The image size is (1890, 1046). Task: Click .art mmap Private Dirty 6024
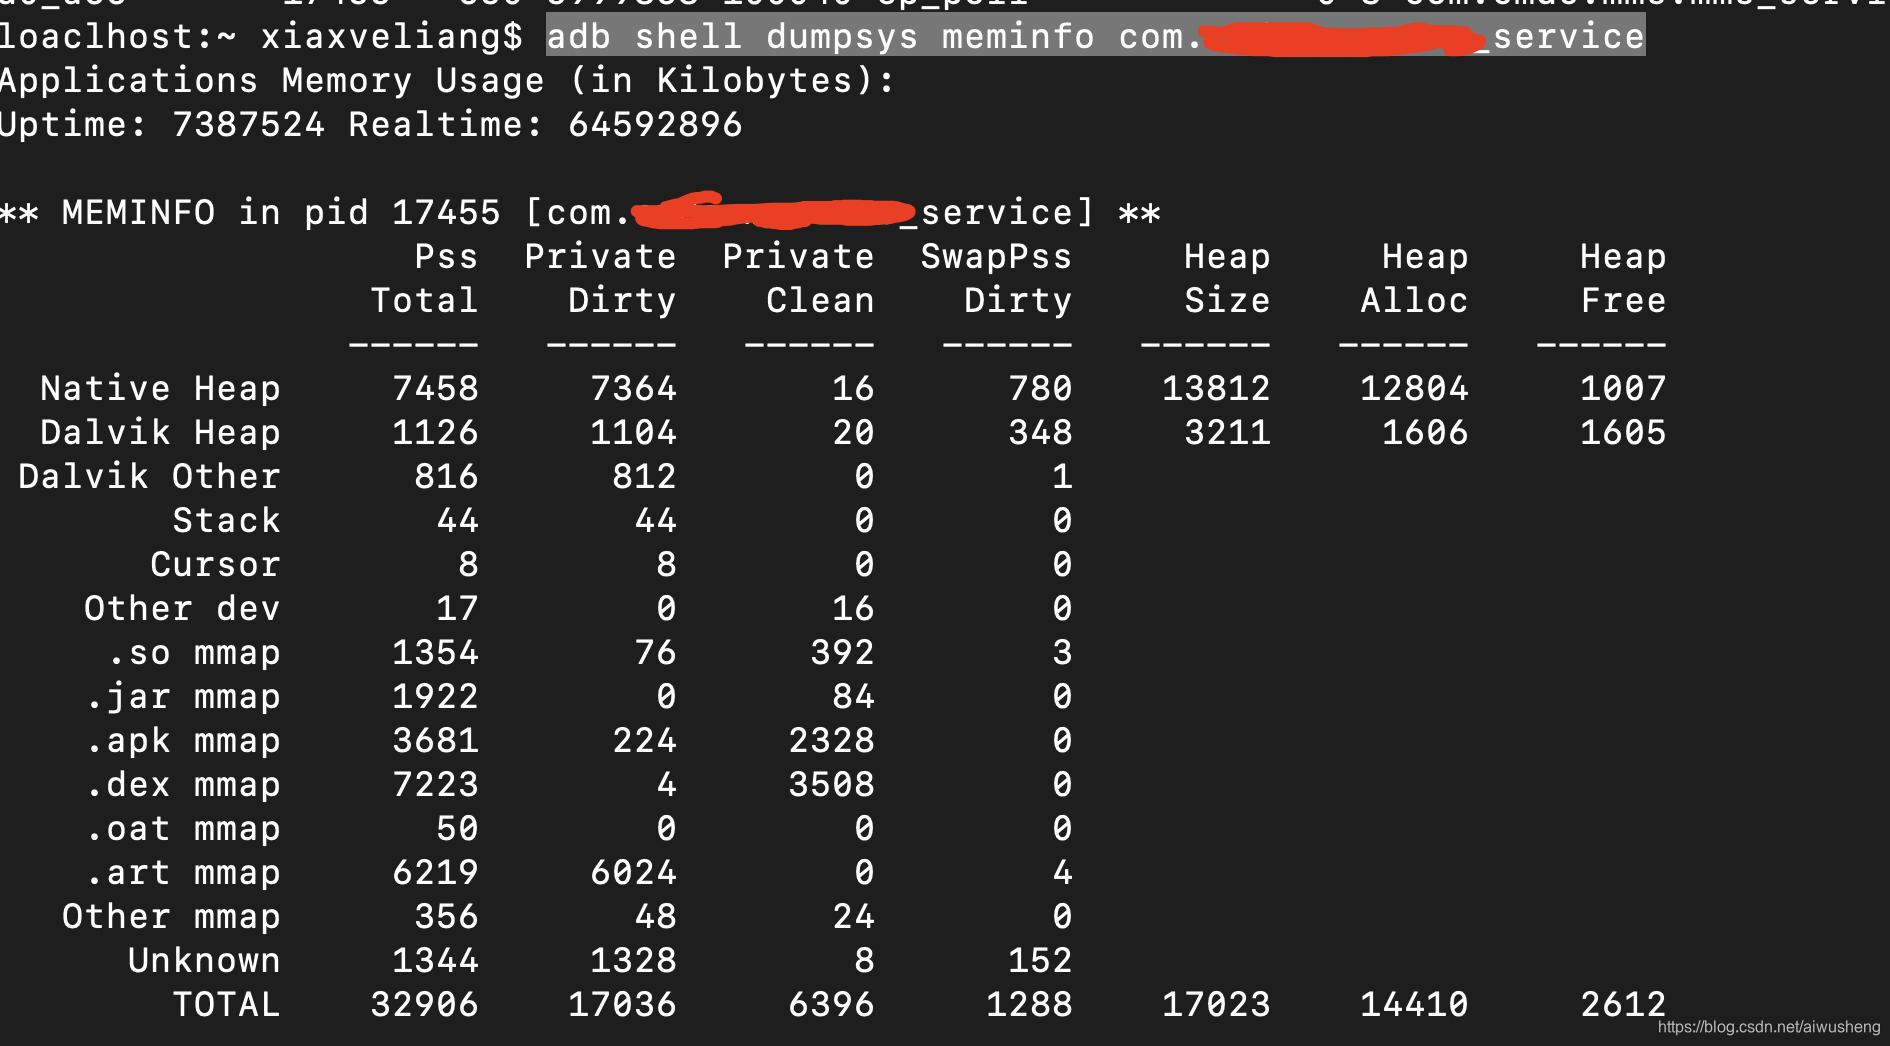tap(633, 873)
